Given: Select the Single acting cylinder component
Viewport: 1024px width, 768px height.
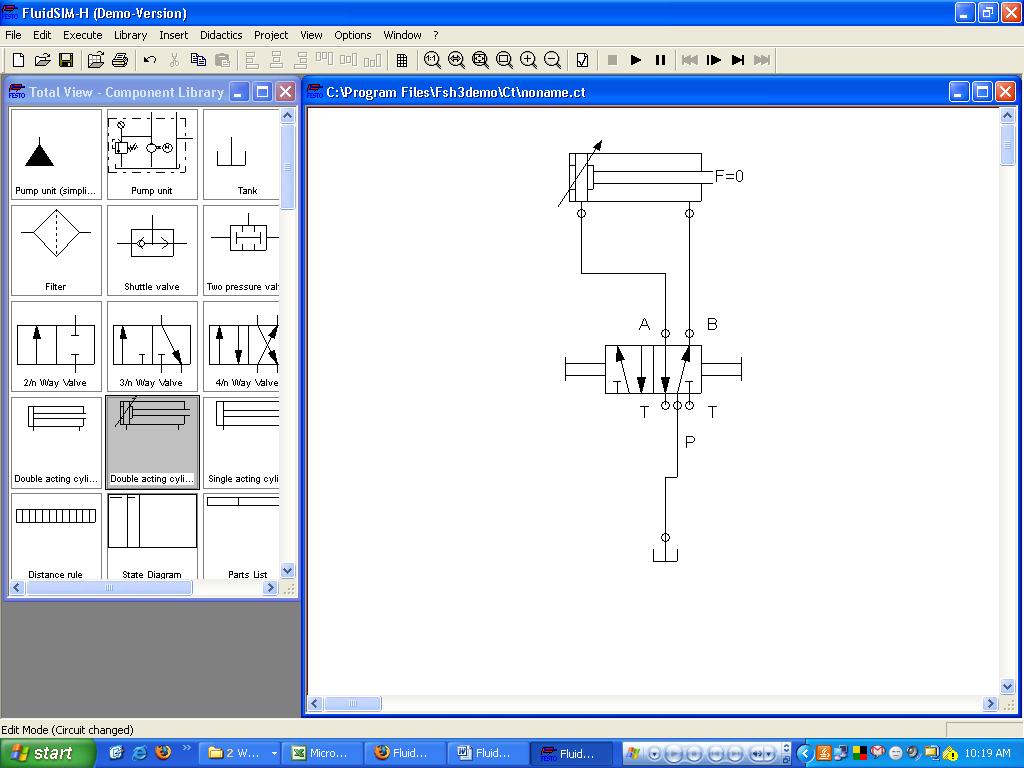Looking at the screenshot, I should pyautogui.click(x=241, y=442).
